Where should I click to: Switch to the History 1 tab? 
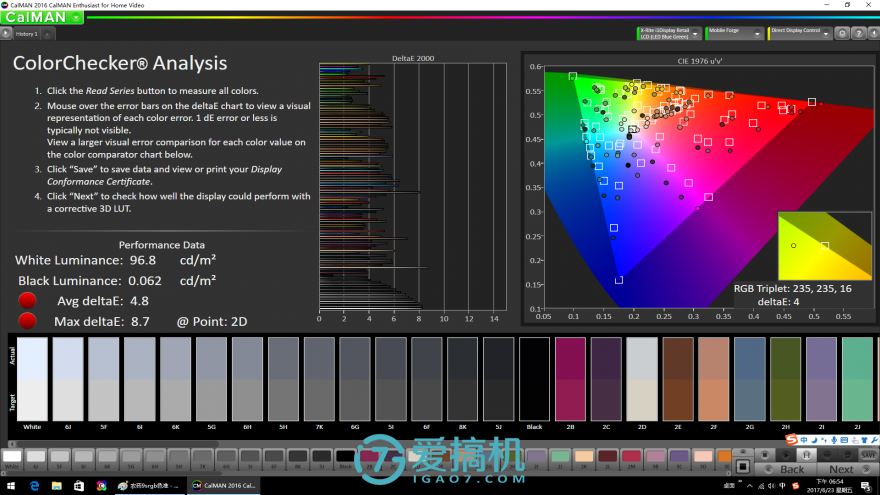(x=26, y=34)
